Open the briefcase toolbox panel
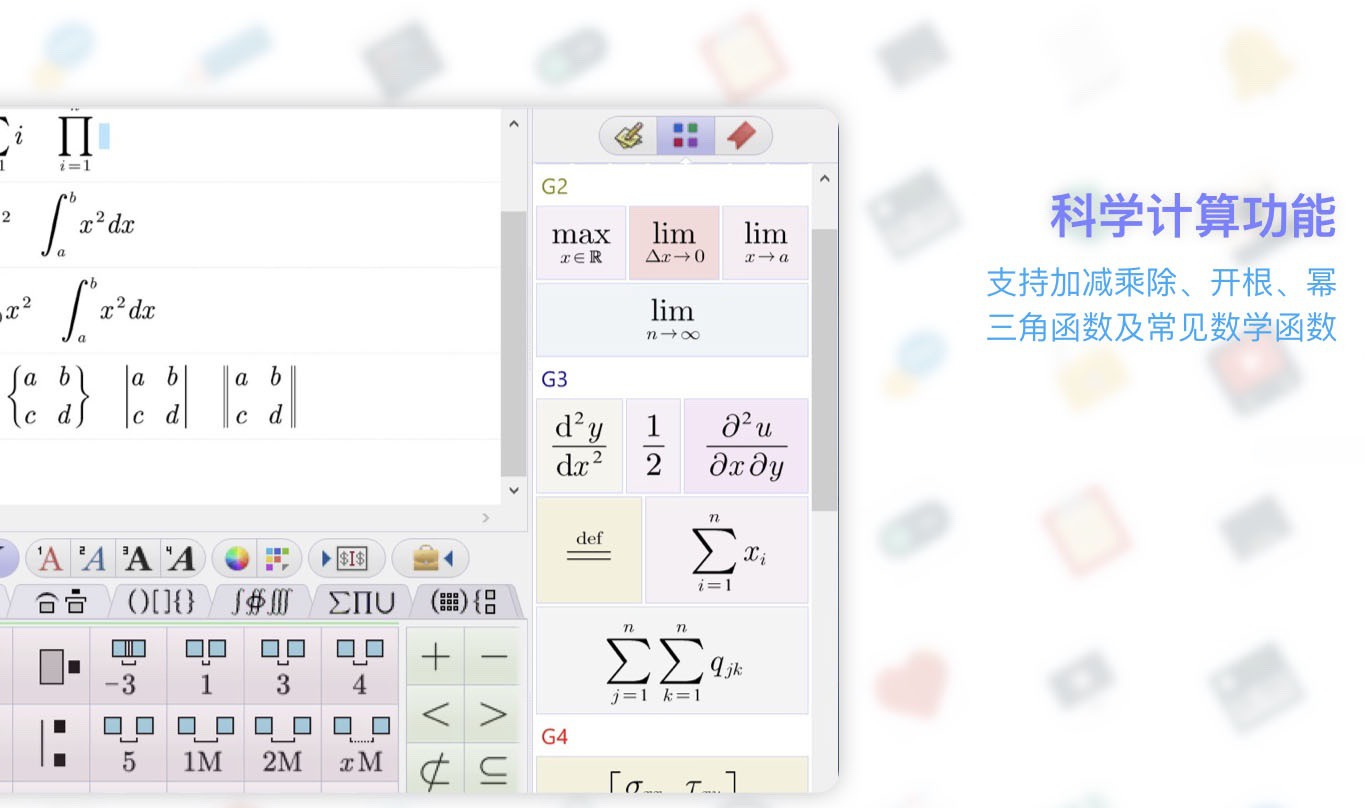Image resolution: width=1365 pixels, height=808 pixels. [430, 559]
